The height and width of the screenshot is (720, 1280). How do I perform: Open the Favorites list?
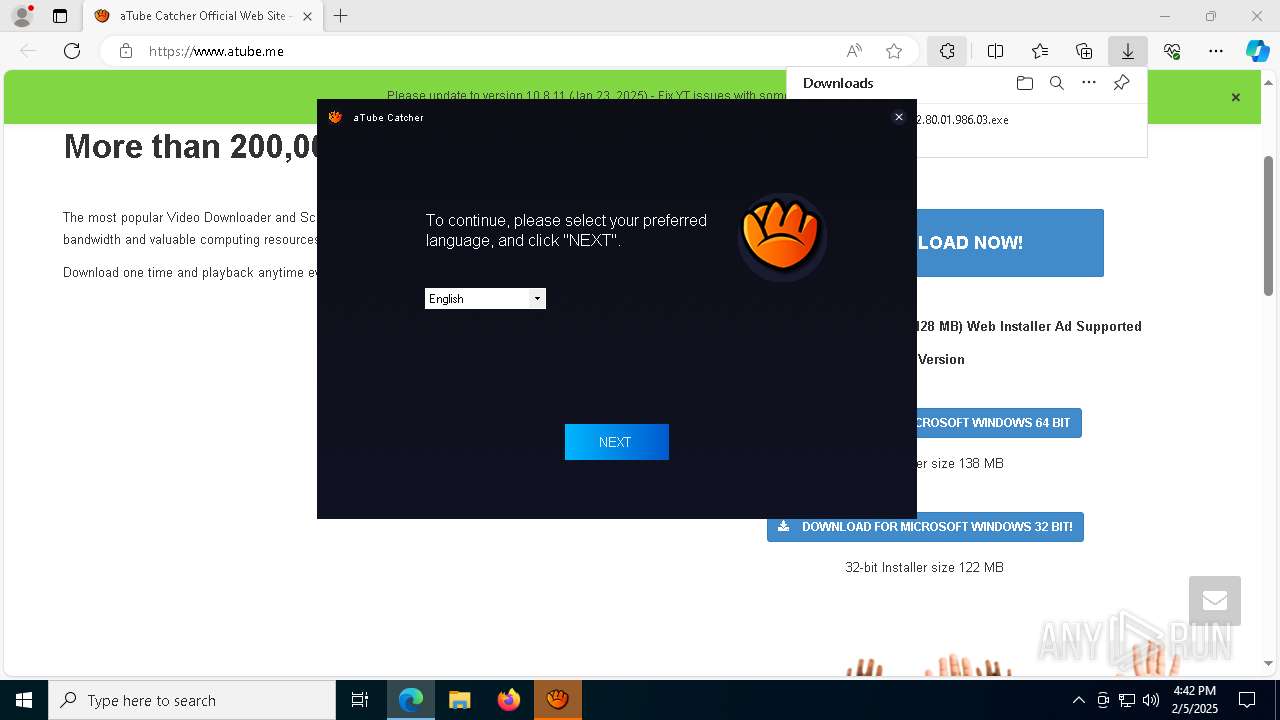click(1040, 51)
